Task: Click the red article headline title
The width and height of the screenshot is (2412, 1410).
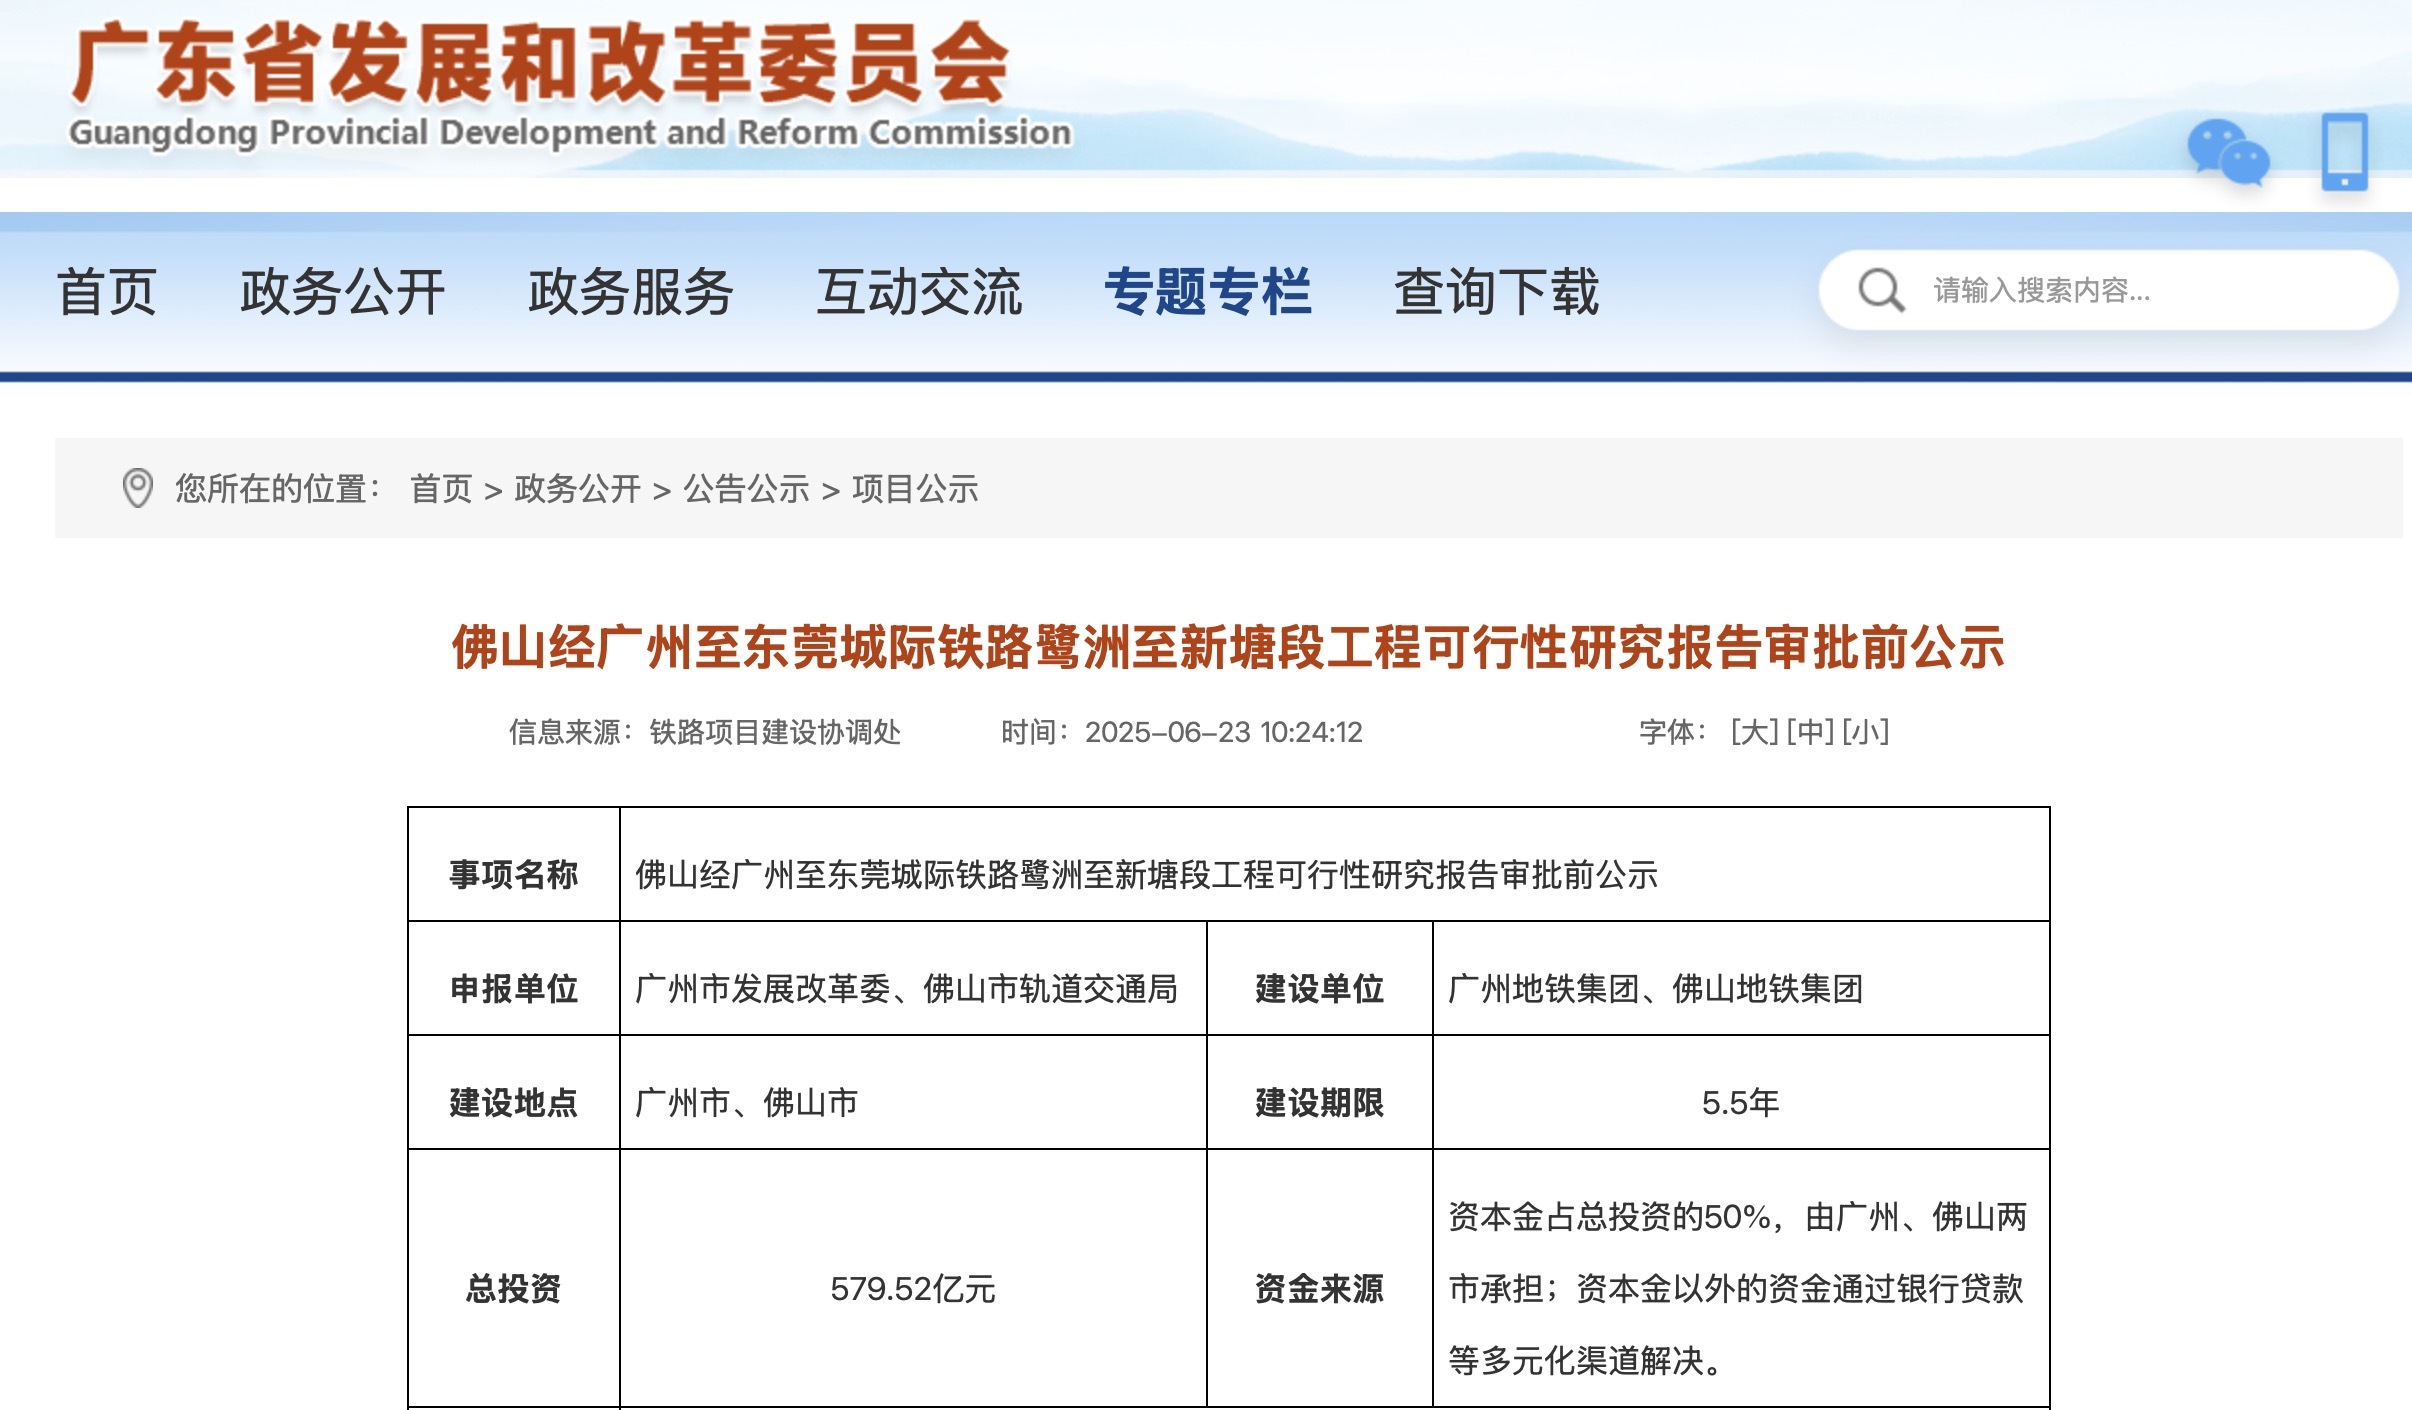Action: click(1228, 648)
